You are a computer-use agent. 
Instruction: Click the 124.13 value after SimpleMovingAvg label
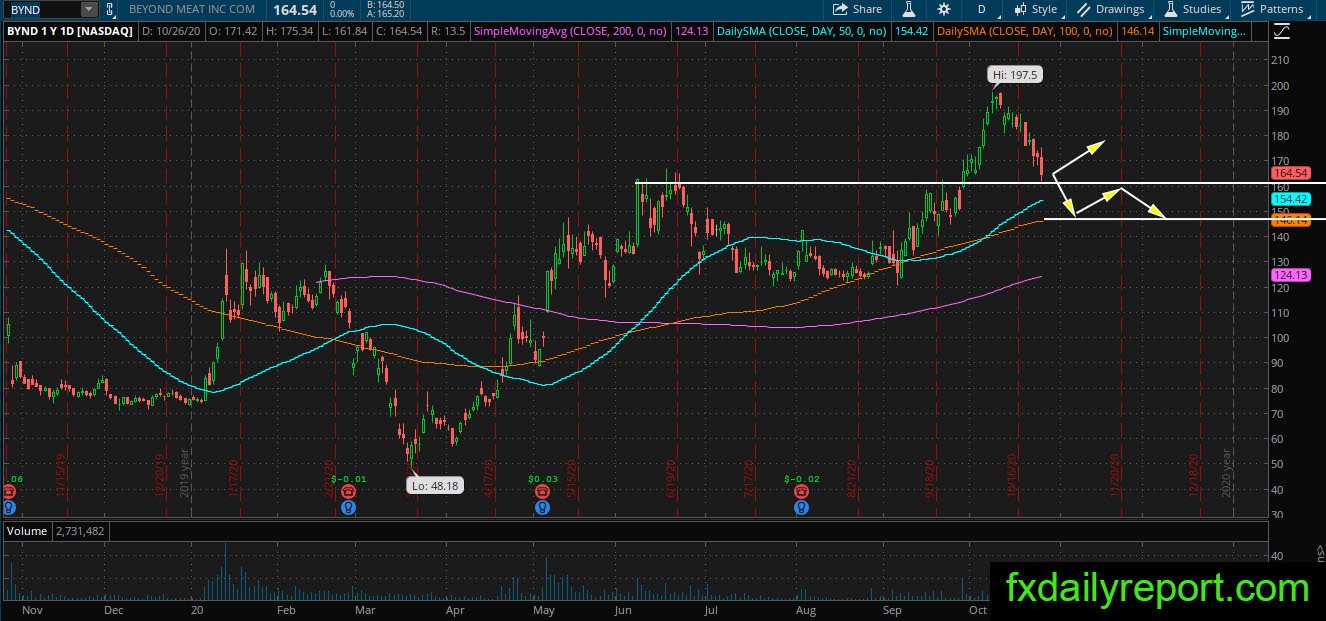tap(692, 32)
